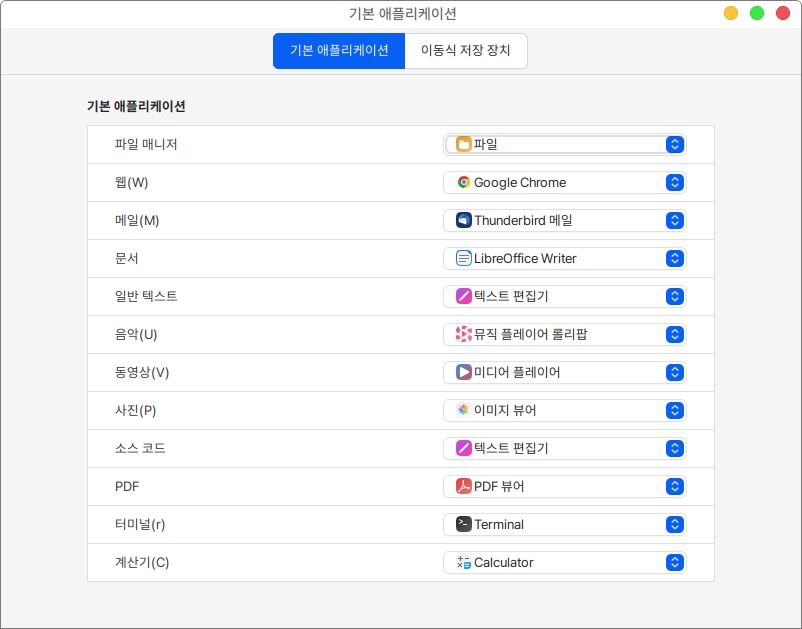
Task: Open the 소스 코드 dropdown arrow
Action: pos(675,448)
